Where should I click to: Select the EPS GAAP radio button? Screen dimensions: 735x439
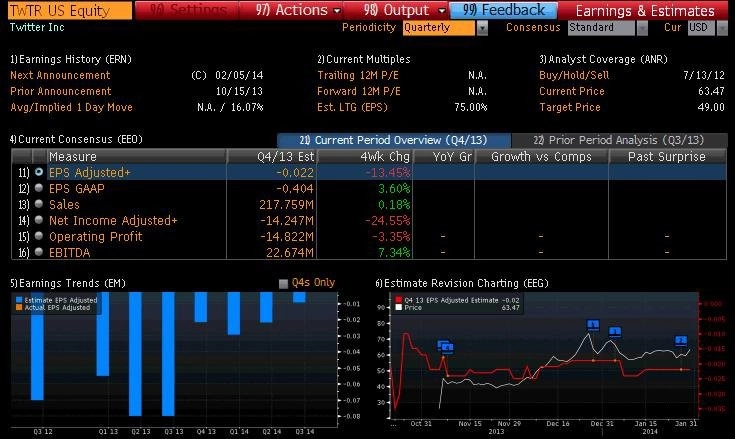(x=39, y=188)
